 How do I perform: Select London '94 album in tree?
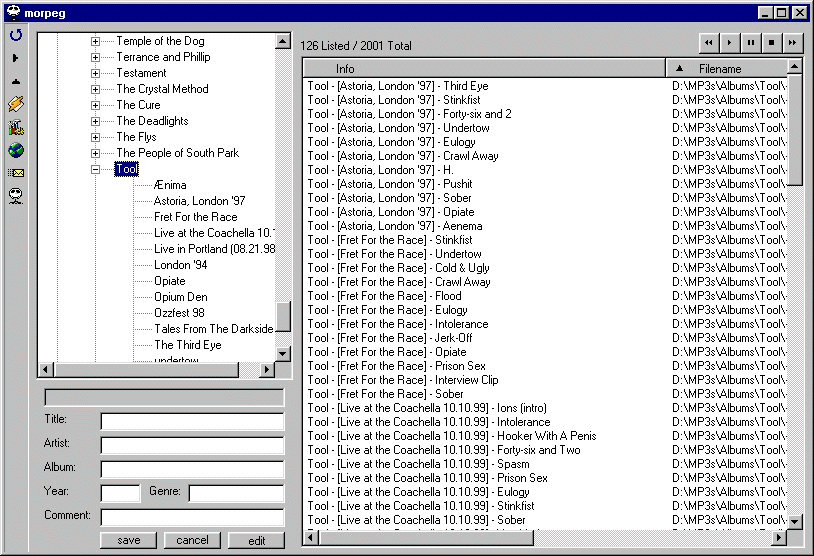tap(181, 265)
